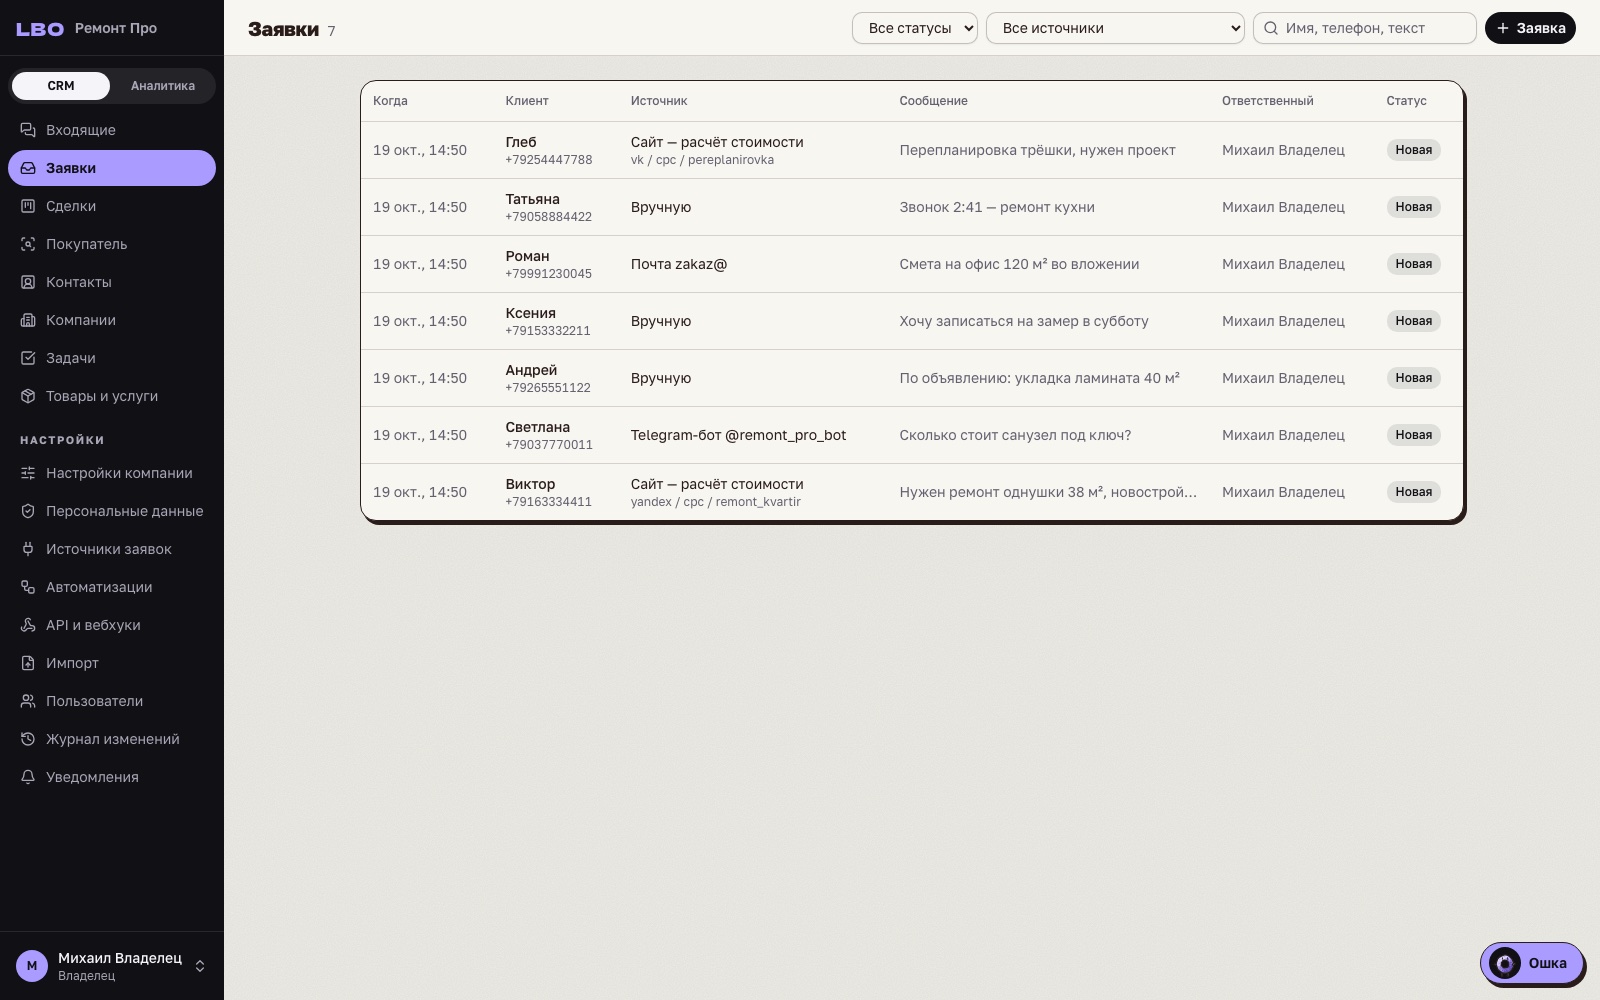This screenshot has width=1600, height=1000.
Task: Open the Все статусы filter dropdown
Action: tap(914, 28)
